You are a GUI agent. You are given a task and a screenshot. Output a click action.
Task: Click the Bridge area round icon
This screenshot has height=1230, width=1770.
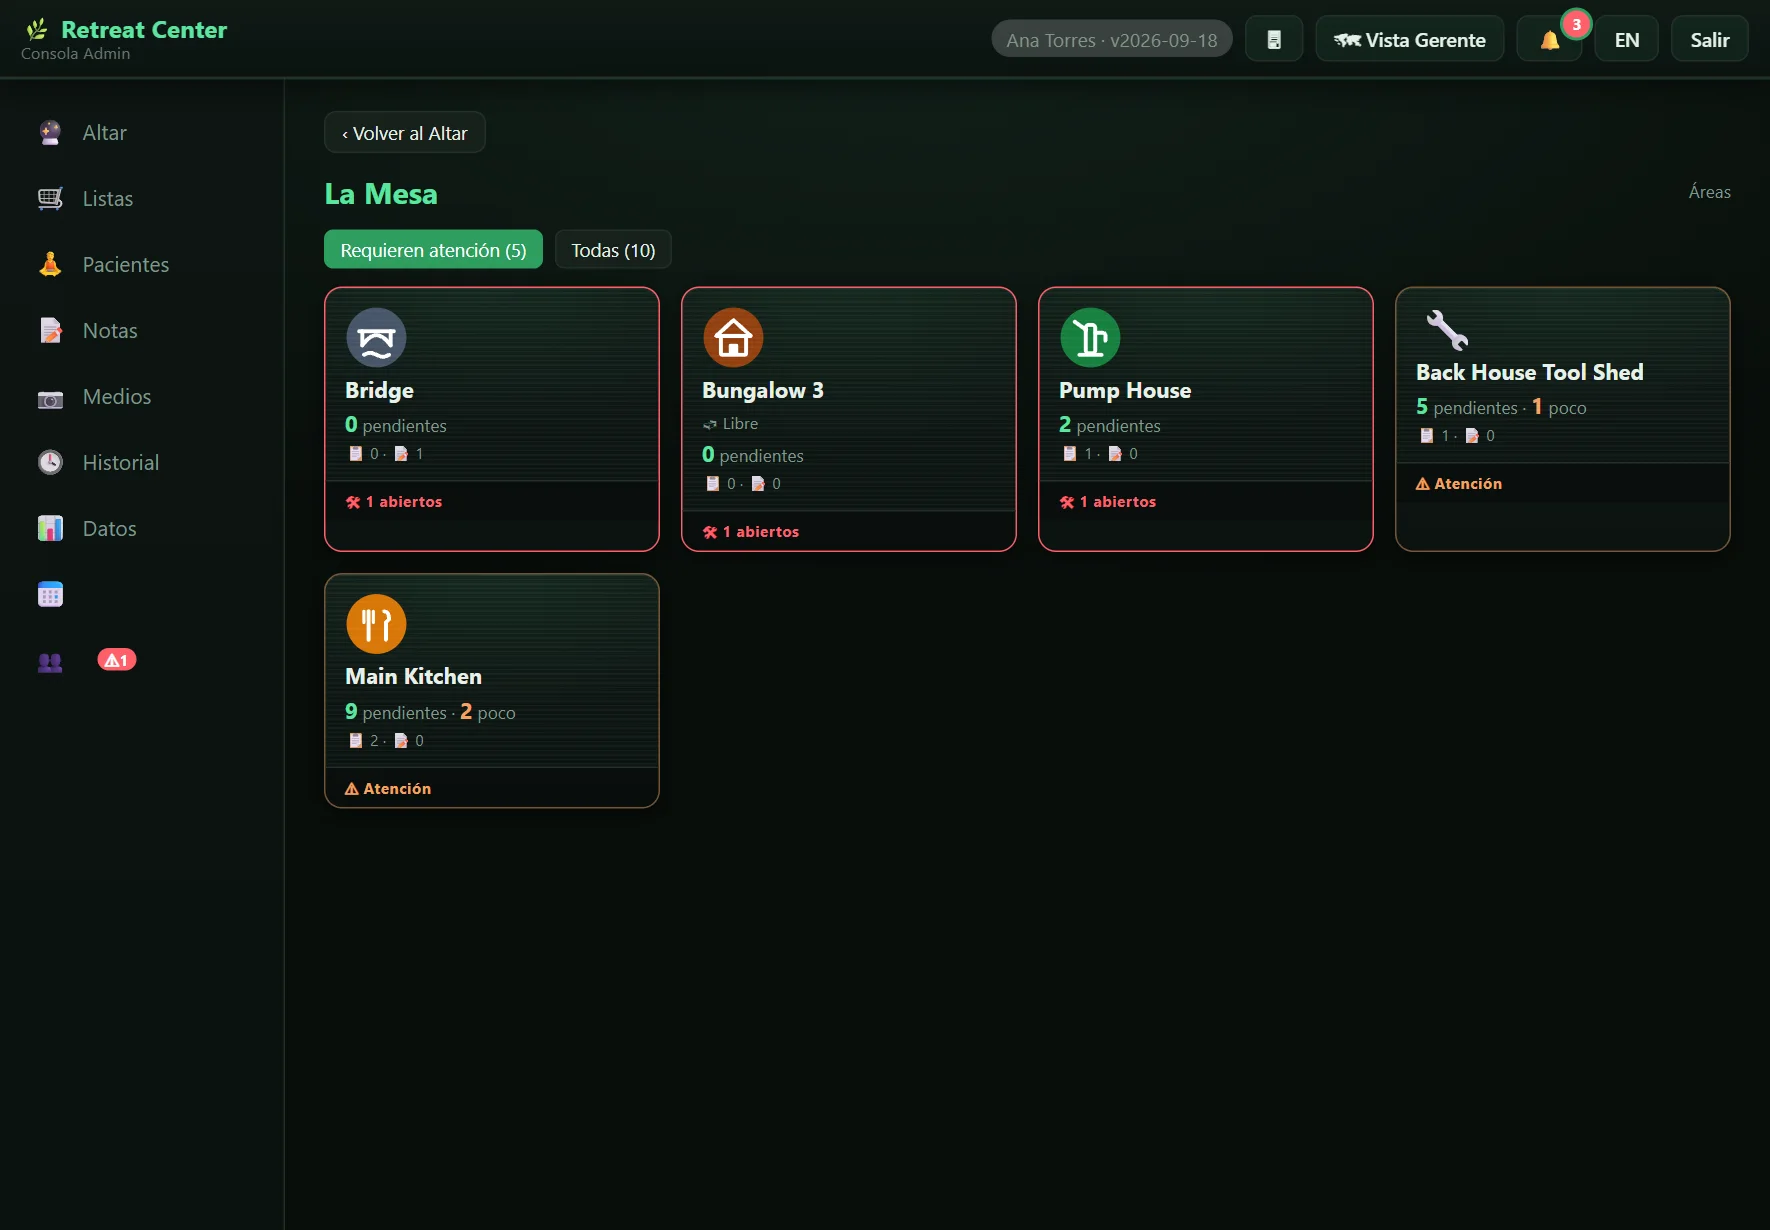[376, 338]
